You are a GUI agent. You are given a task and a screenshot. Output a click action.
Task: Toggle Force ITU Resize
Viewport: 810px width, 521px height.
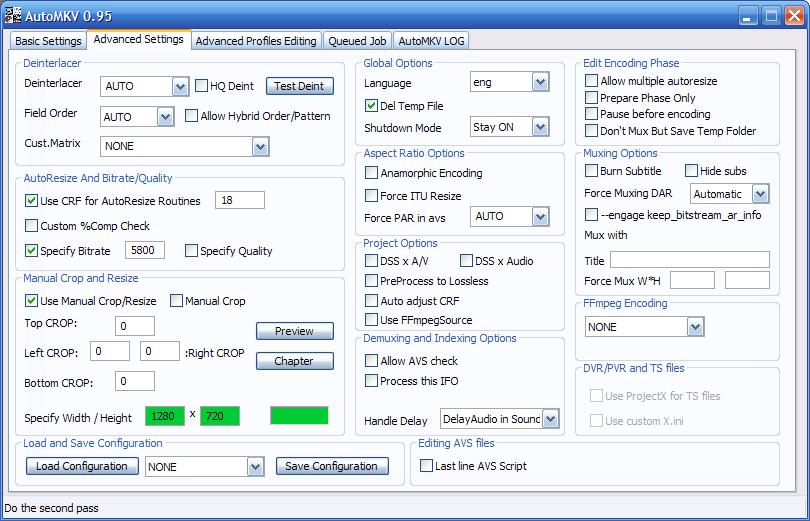tap(371, 195)
